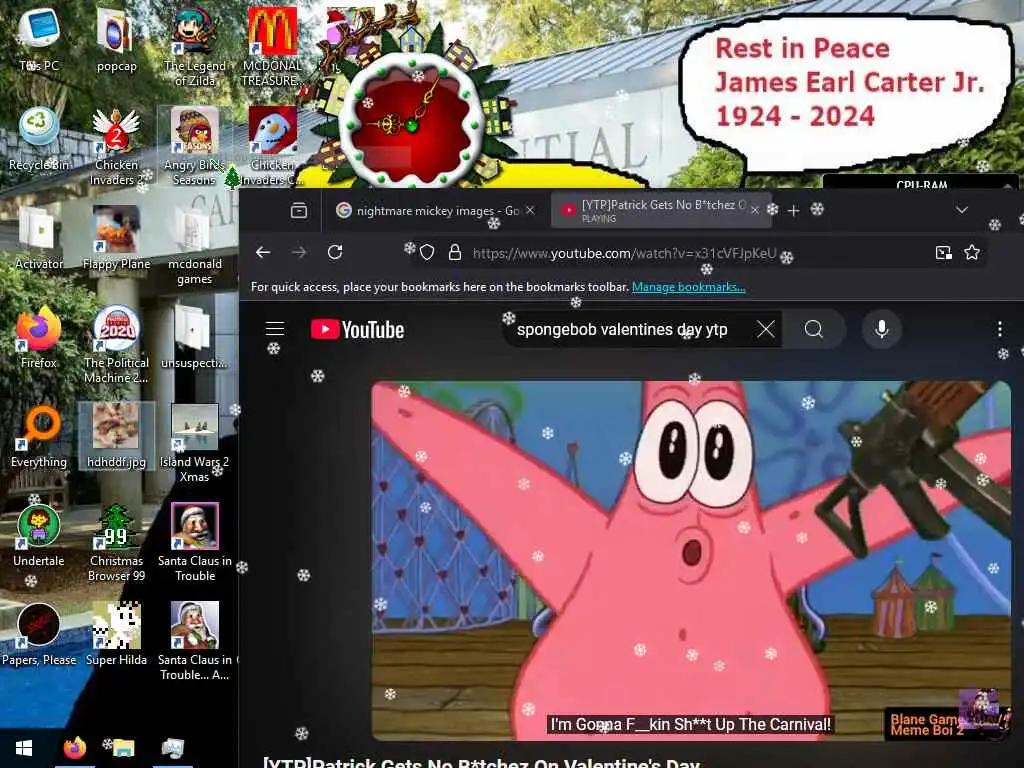Launch Chicken Invaders 2 shortcut
The height and width of the screenshot is (768, 1024).
116,146
